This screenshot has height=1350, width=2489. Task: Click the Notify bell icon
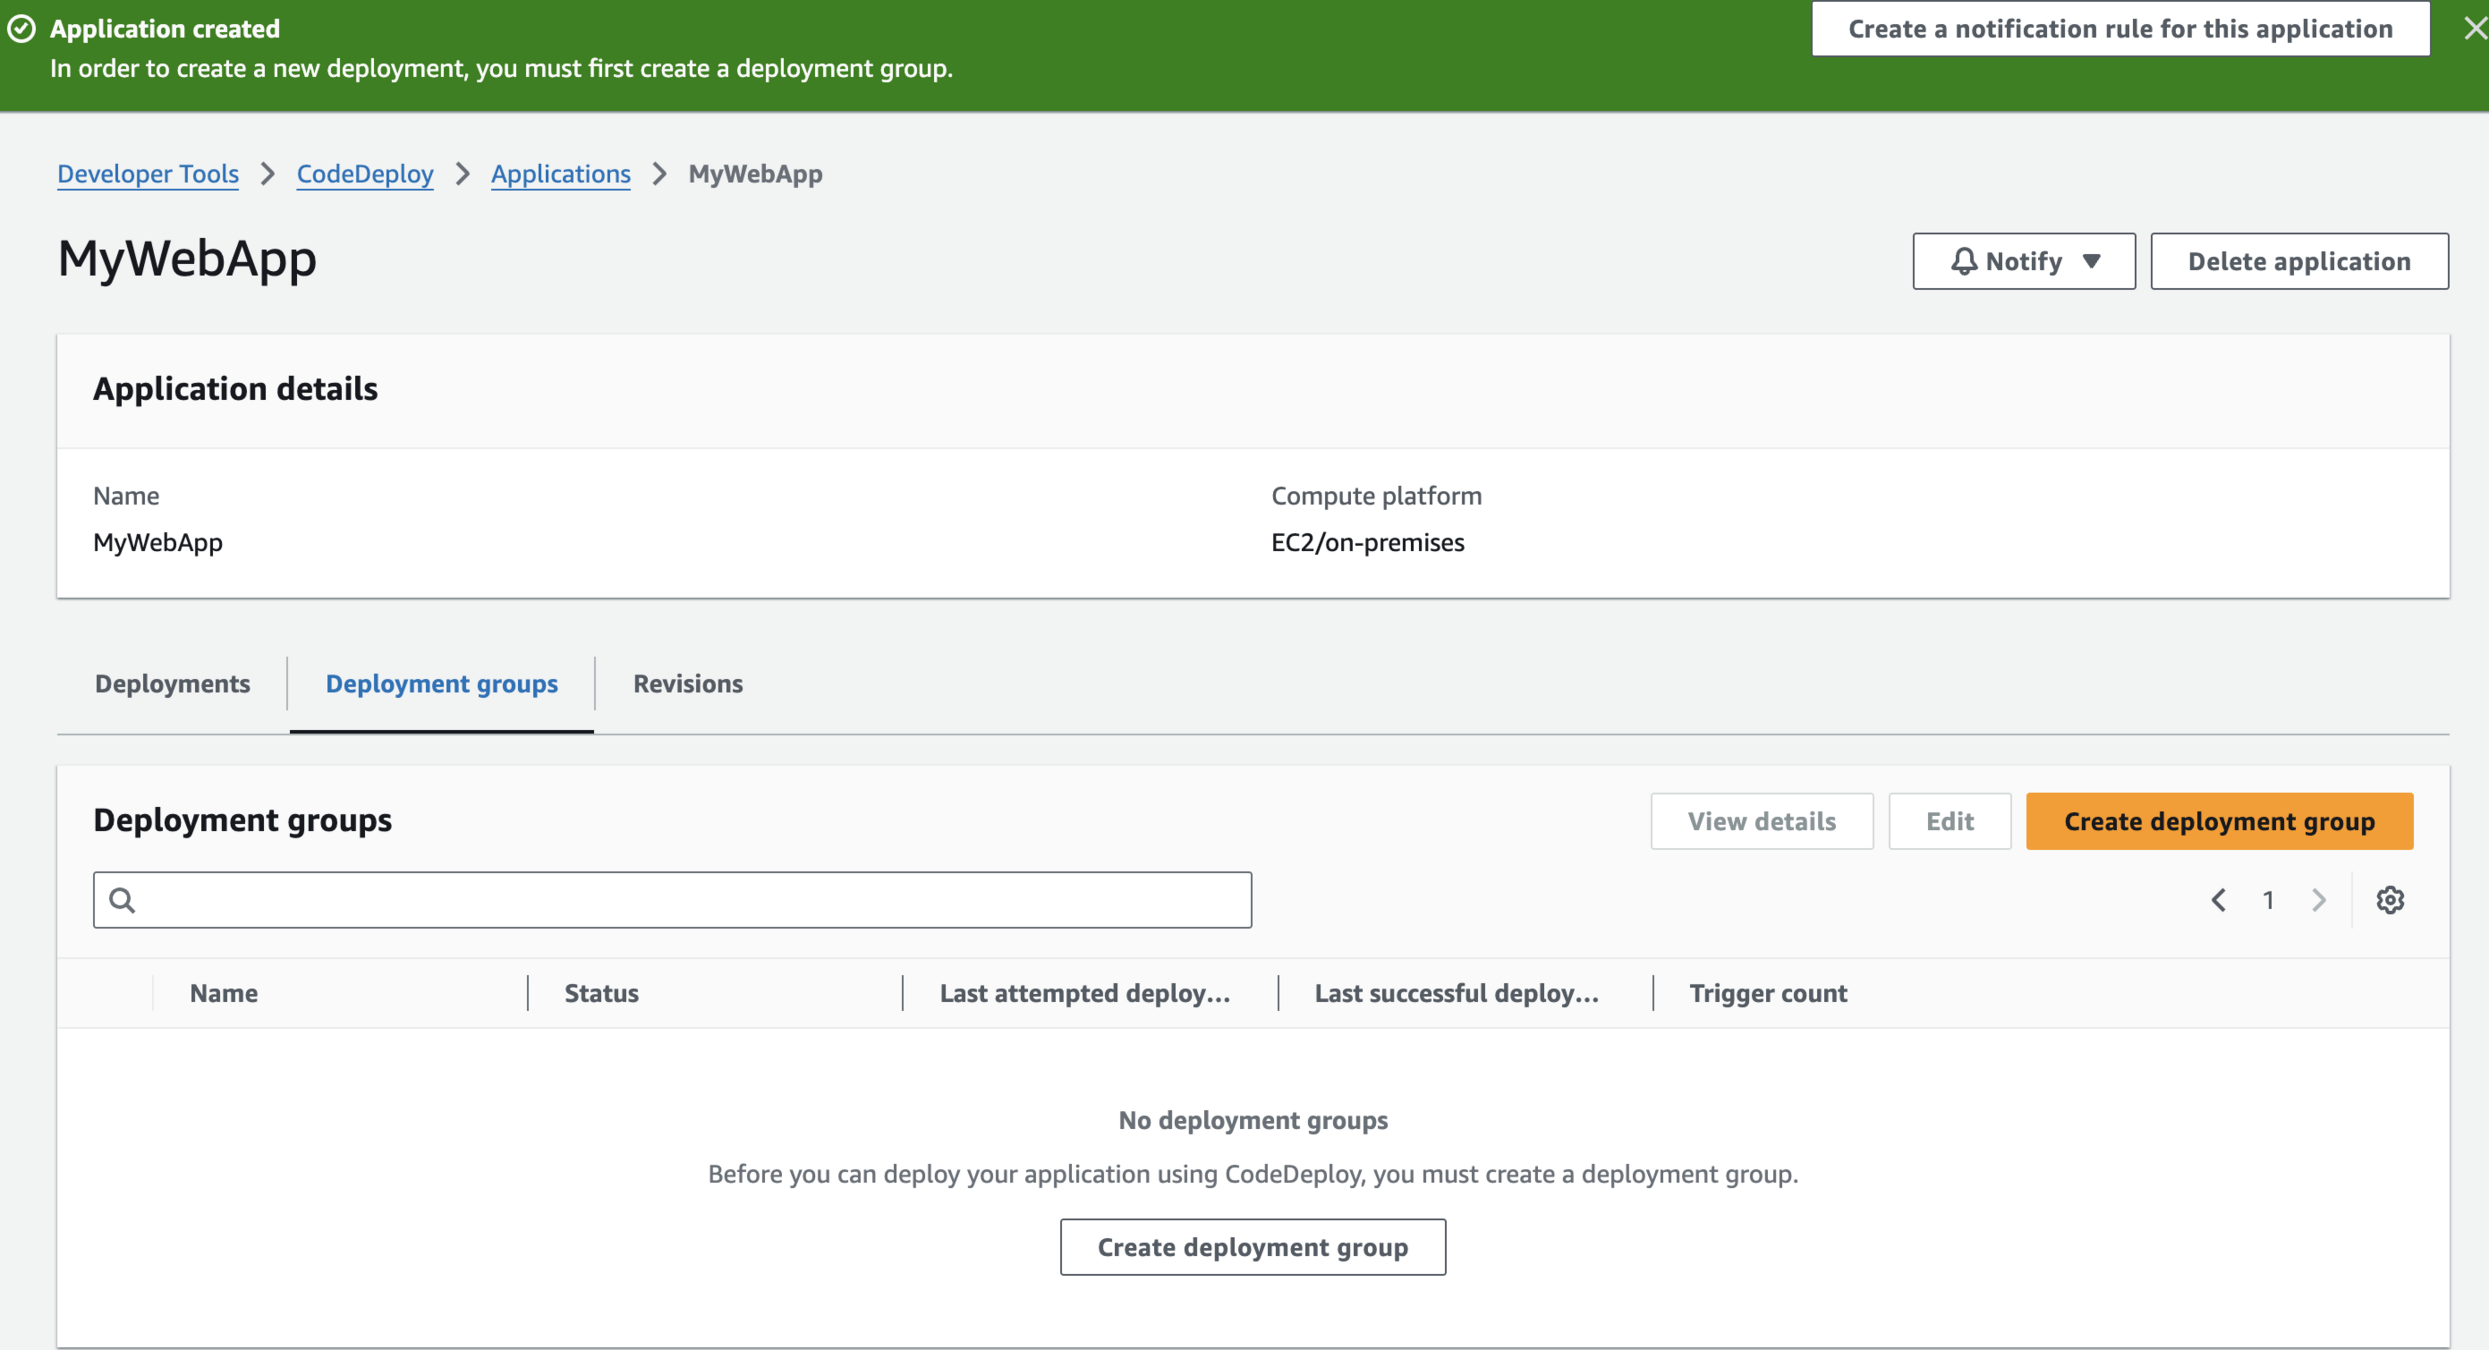tap(1963, 261)
